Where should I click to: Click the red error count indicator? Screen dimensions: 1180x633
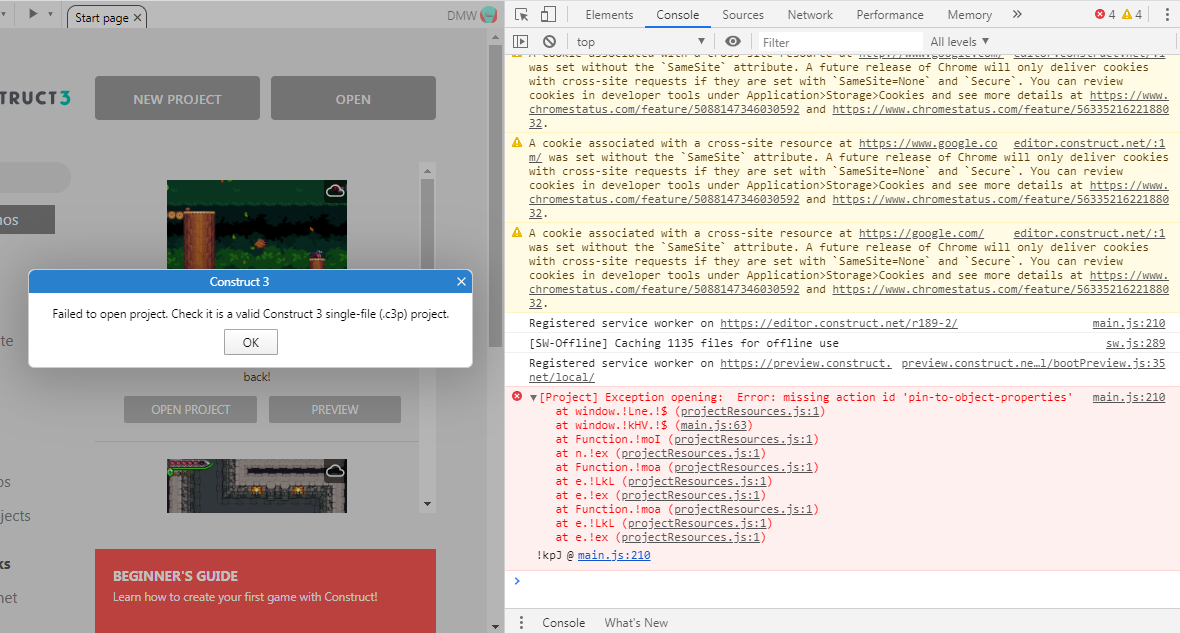[x=1105, y=14]
